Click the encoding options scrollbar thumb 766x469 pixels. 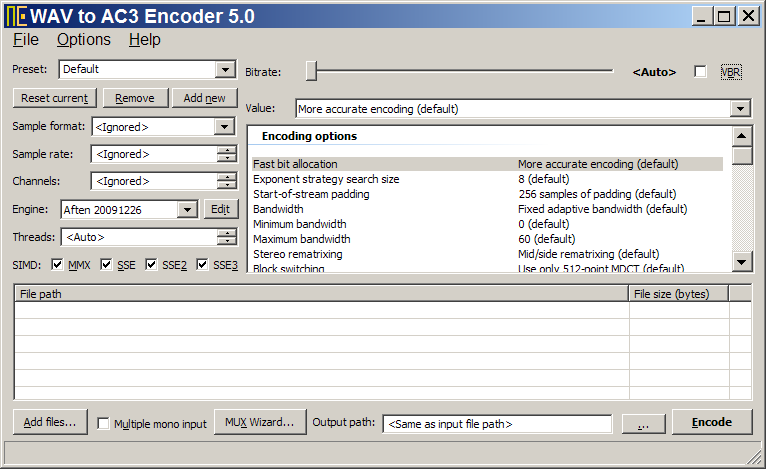742,155
